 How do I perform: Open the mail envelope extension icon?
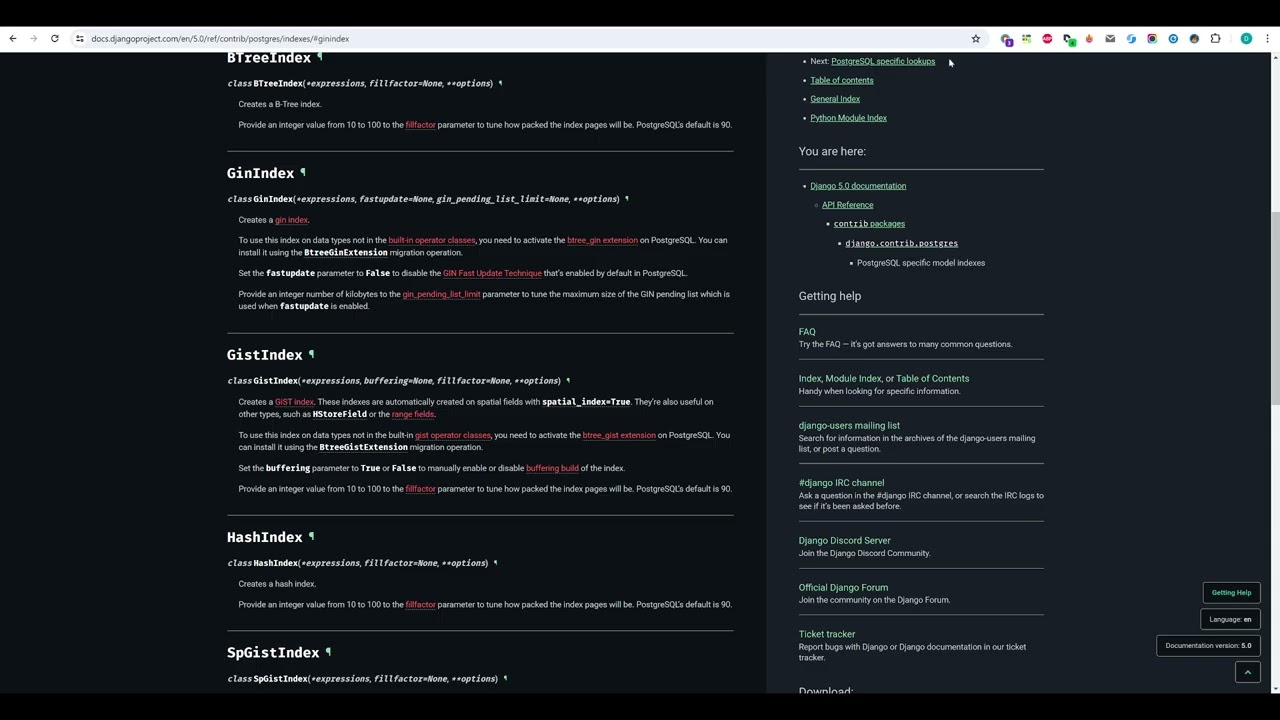tap(1110, 39)
